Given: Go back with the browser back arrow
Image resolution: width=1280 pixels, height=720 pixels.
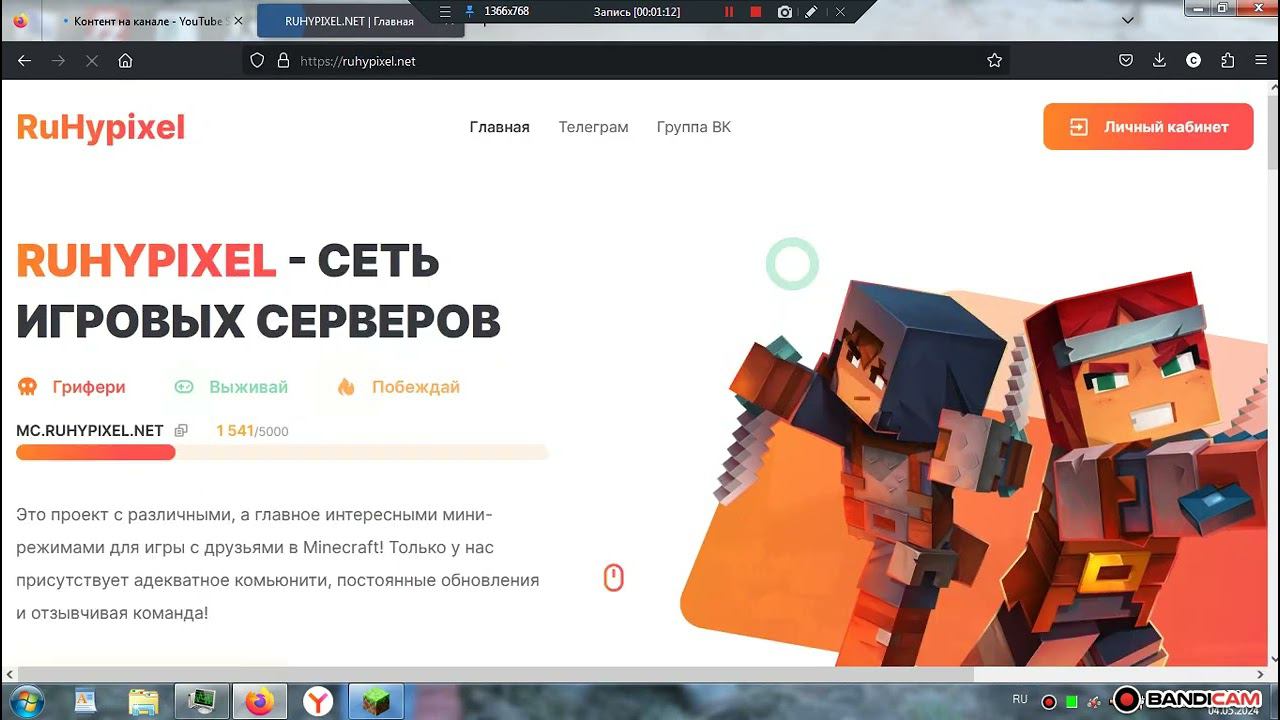Looking at the screenshot, I should point(25,61).
